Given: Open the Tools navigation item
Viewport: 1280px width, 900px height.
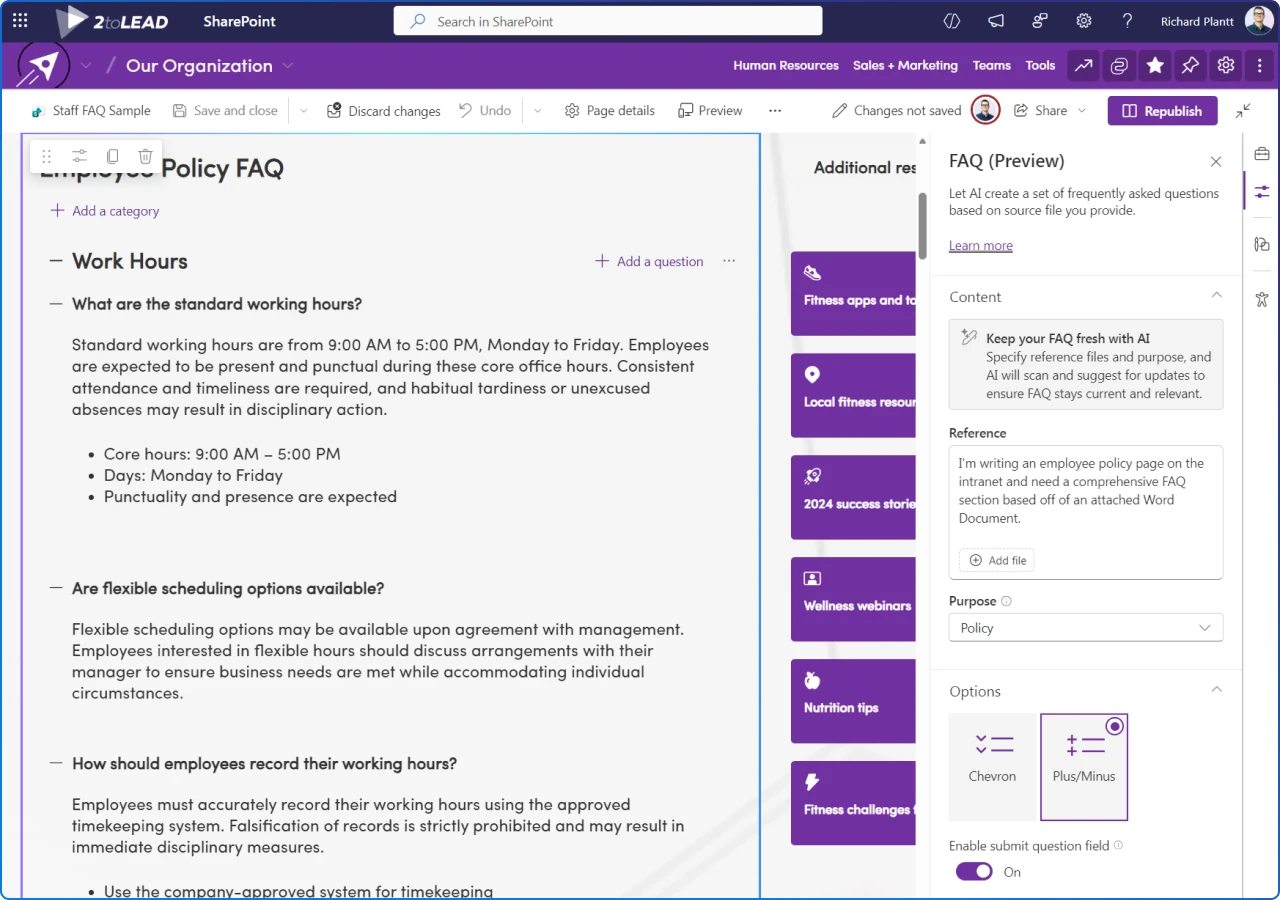Looking at the screenshot, I should pos(1040,66).
